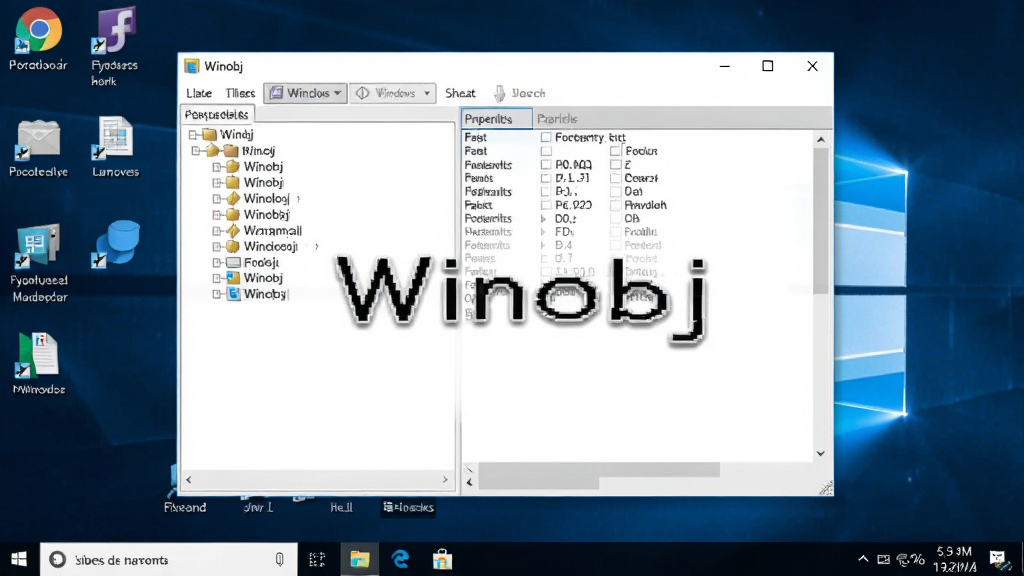Show hidden system tray icons

[863, 559]
